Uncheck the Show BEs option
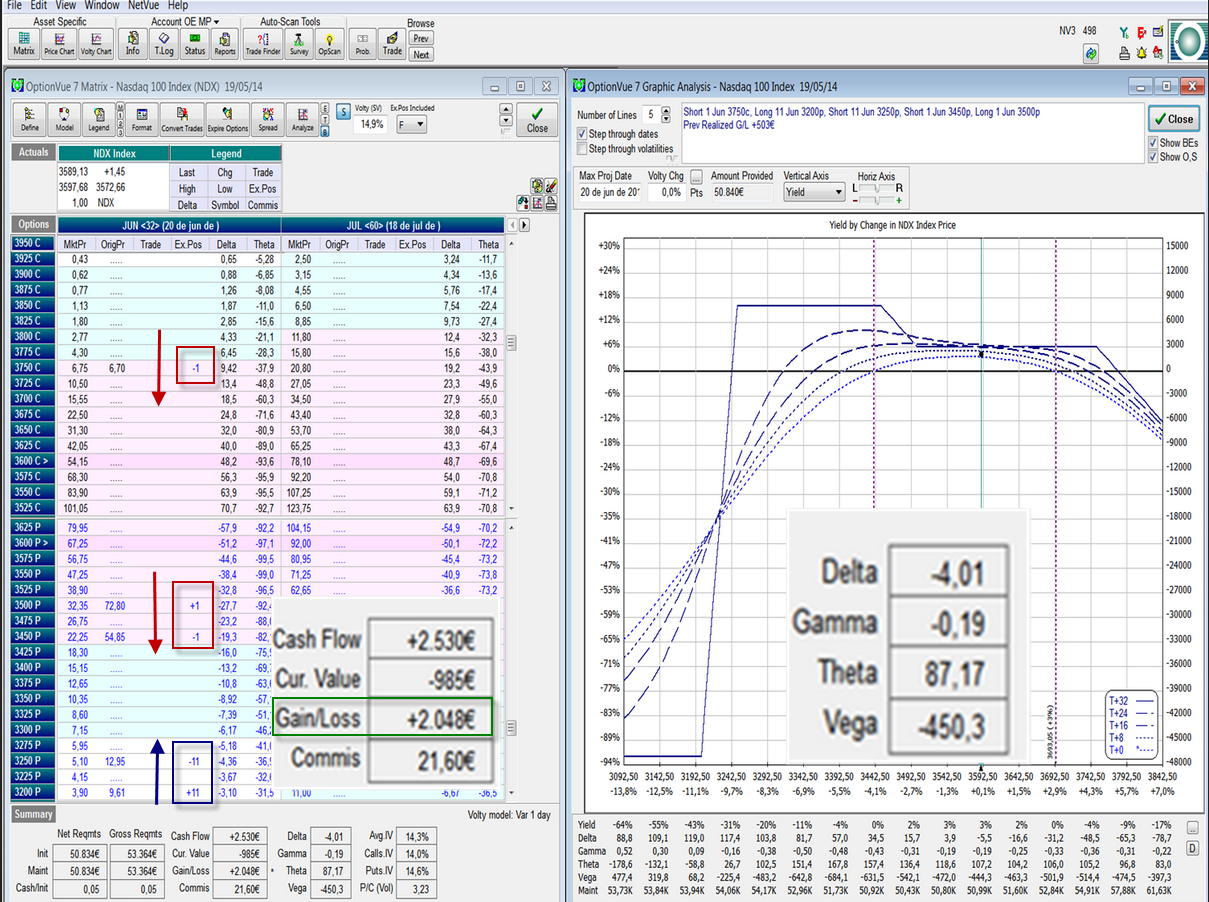Viewport: 1209px width, 902px height. pos(1153,143)
